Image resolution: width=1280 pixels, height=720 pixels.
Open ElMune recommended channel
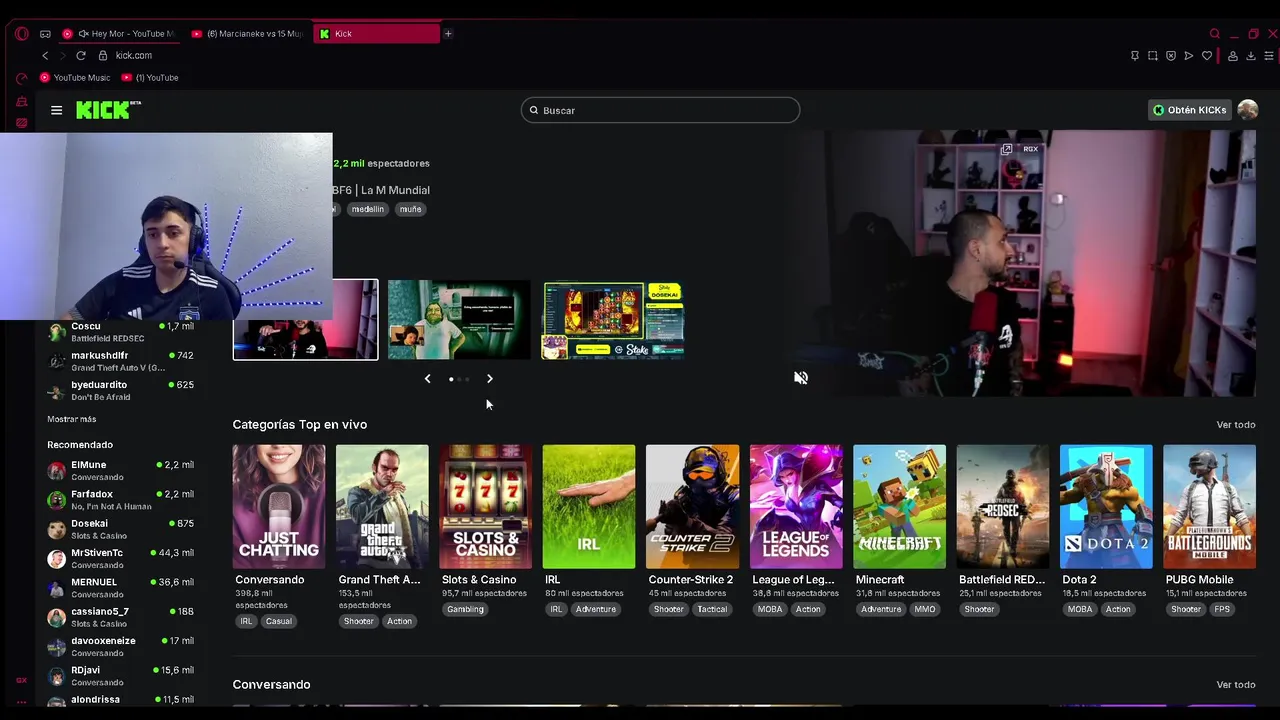[120, 470]
